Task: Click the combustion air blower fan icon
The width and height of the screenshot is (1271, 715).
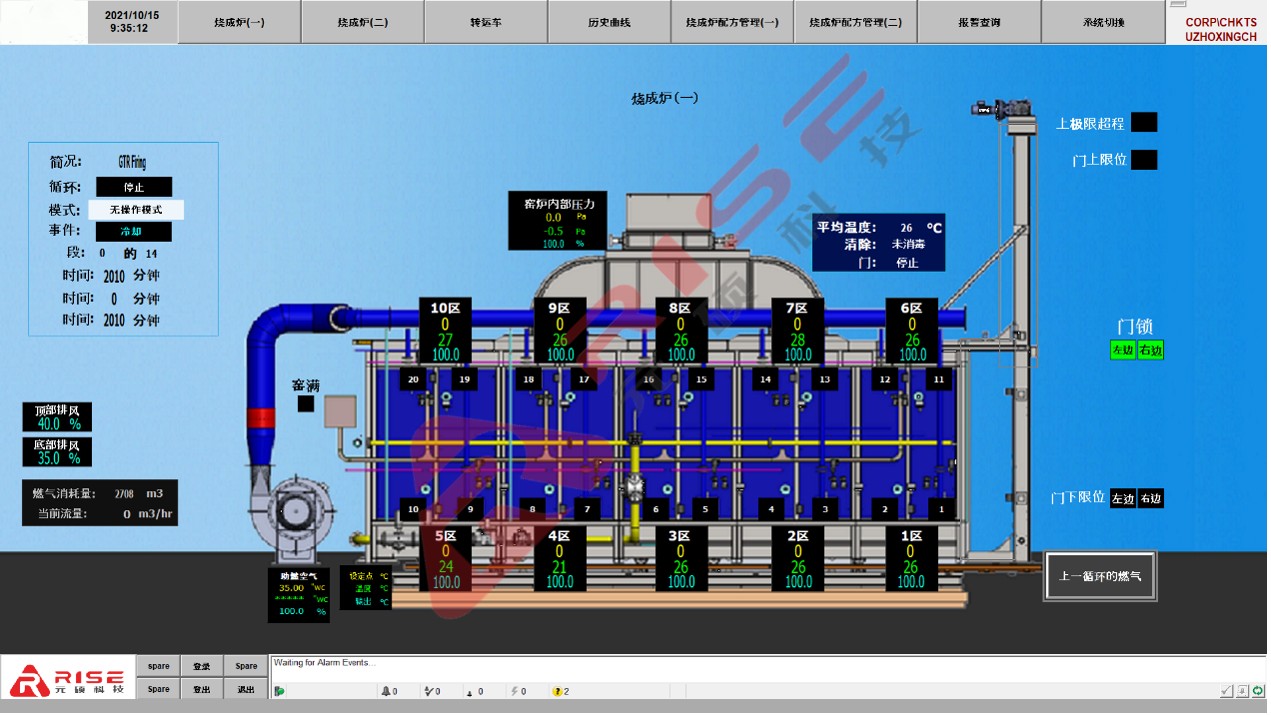Action: pyautogui.click(x=294, y=515)
